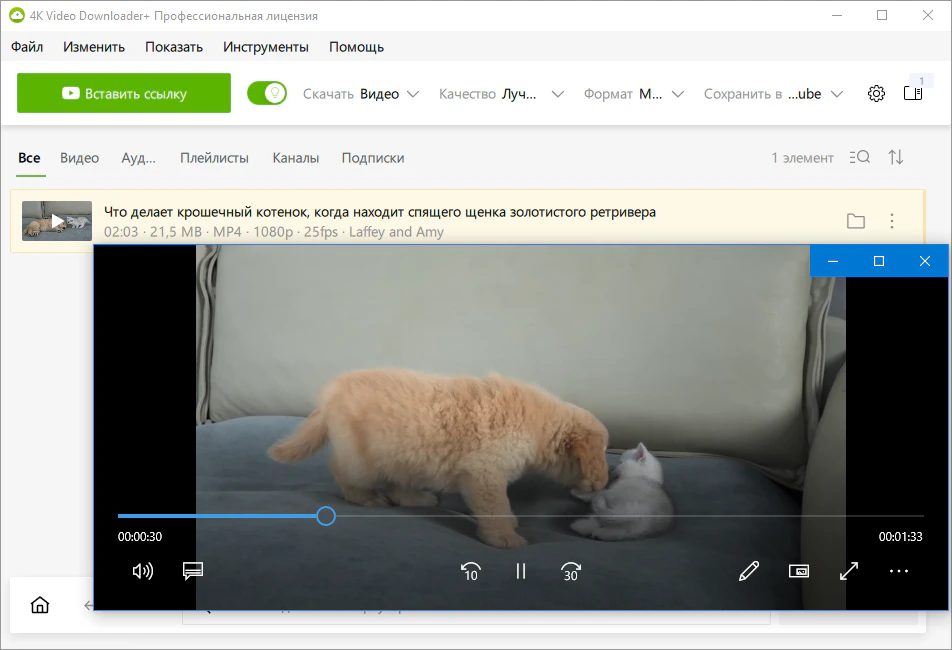The image size is (952, 650).
Task: Click the green Paste Link button
Action: click(124, 93)
